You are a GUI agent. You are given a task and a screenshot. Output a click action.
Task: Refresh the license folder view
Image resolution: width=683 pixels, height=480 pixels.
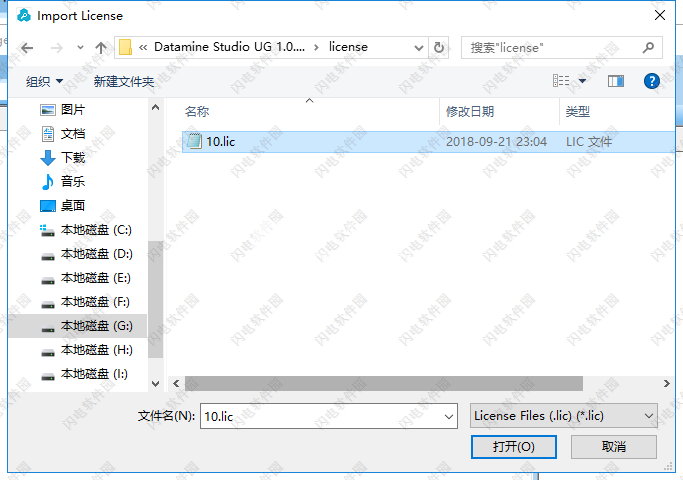pos(439,47)
